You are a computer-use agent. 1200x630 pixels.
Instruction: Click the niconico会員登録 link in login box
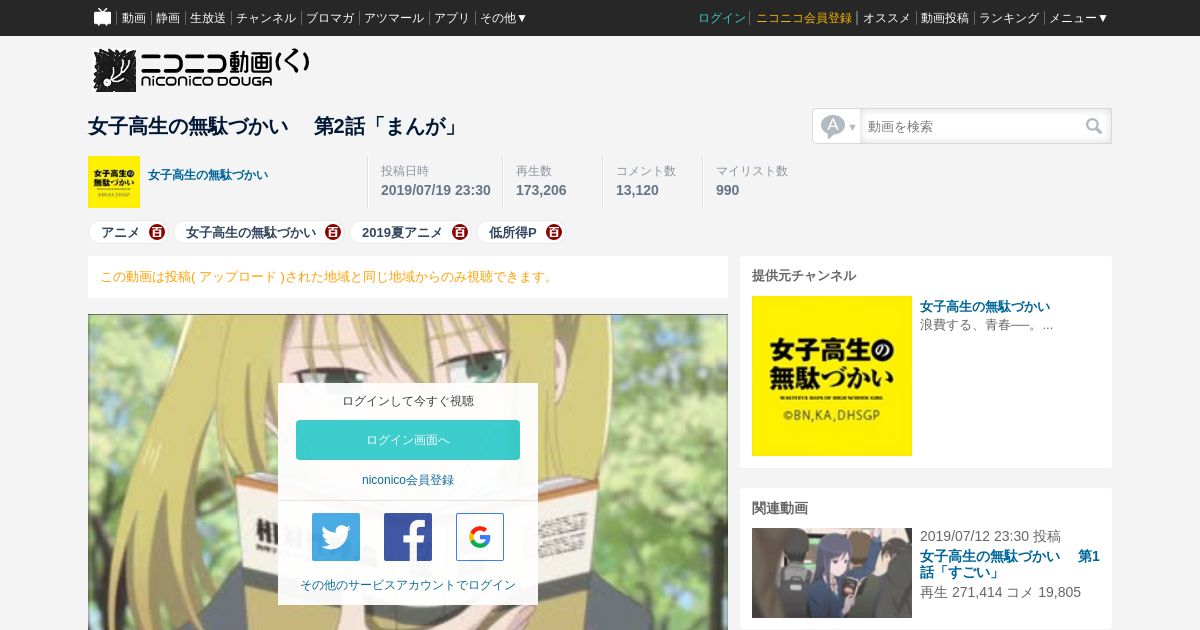coord(408,480)
